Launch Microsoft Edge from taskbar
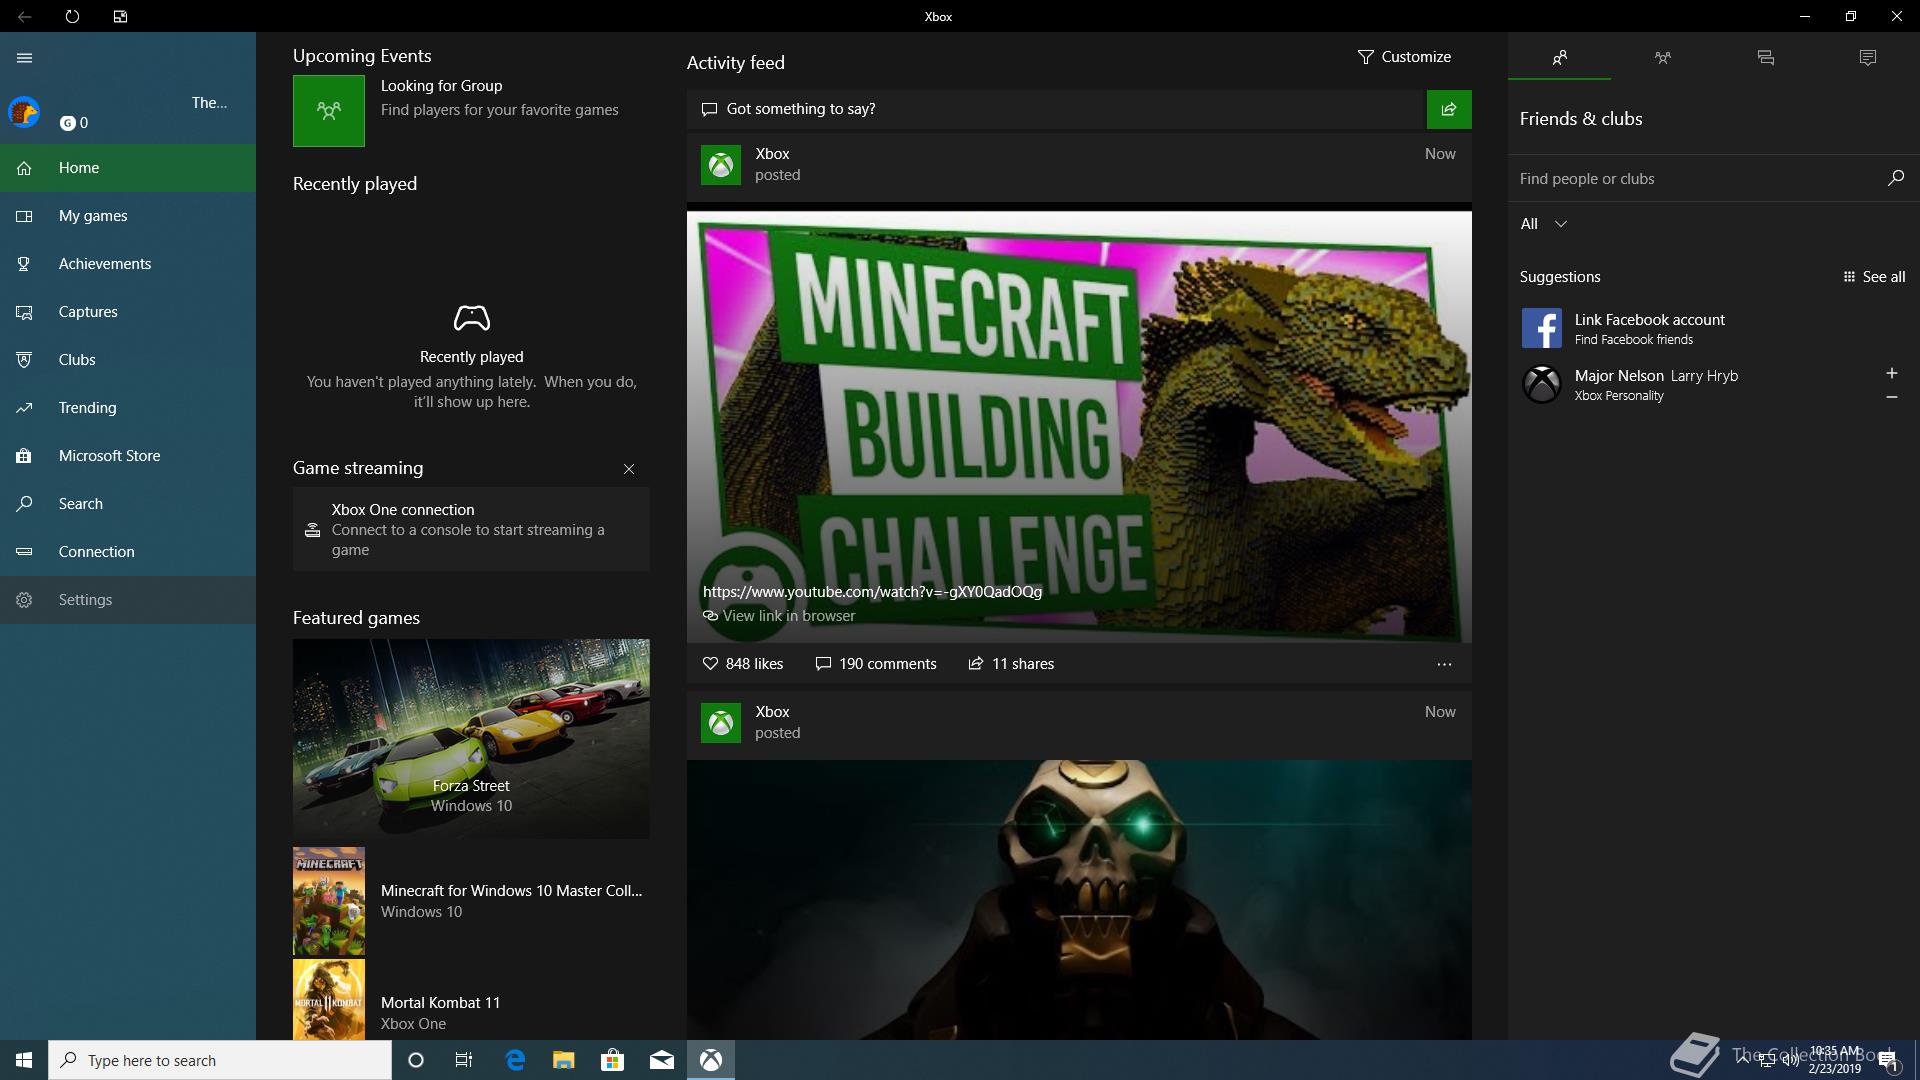 (515, 1060)
